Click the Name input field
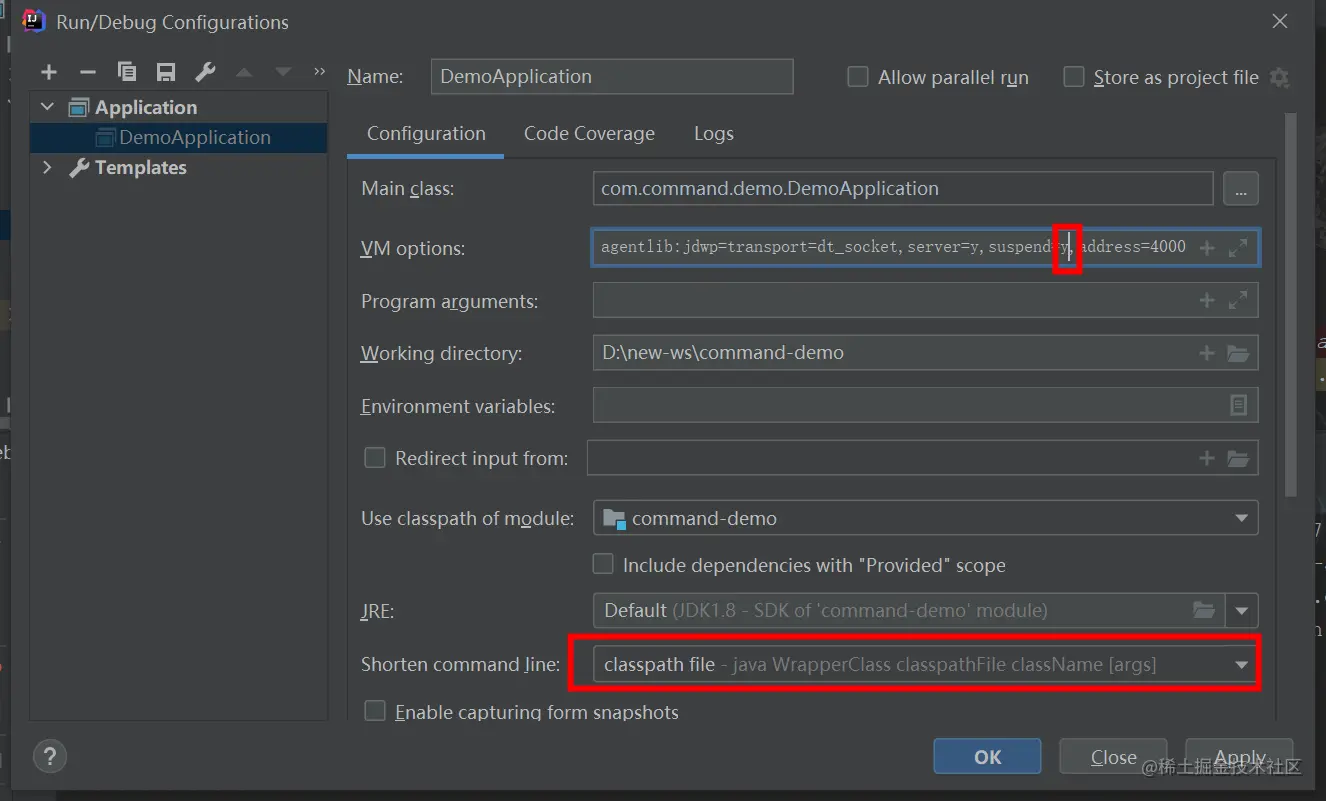 pyautogui.click(x=612, y=77)
